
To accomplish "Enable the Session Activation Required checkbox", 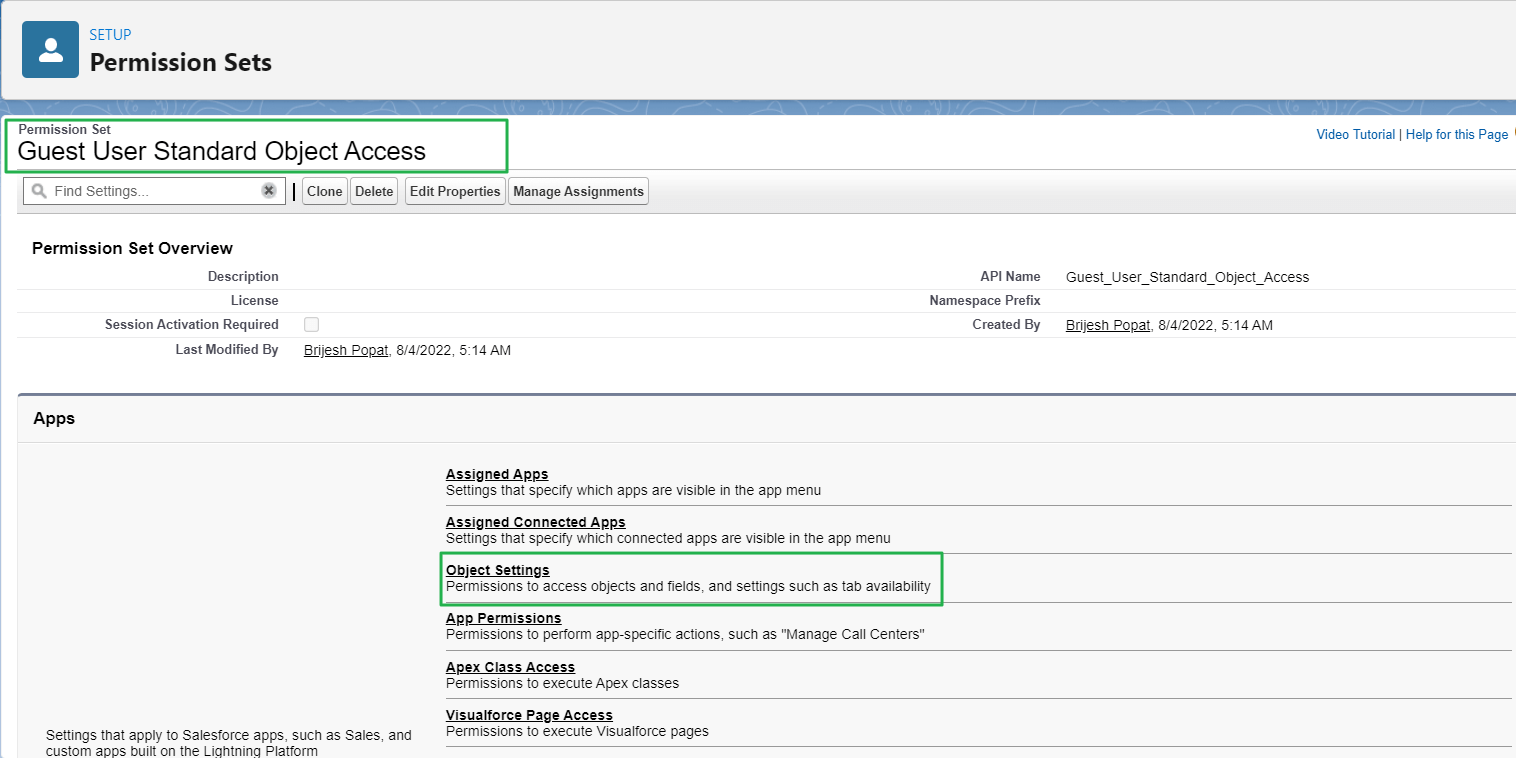I will click(x=311, y=324).
